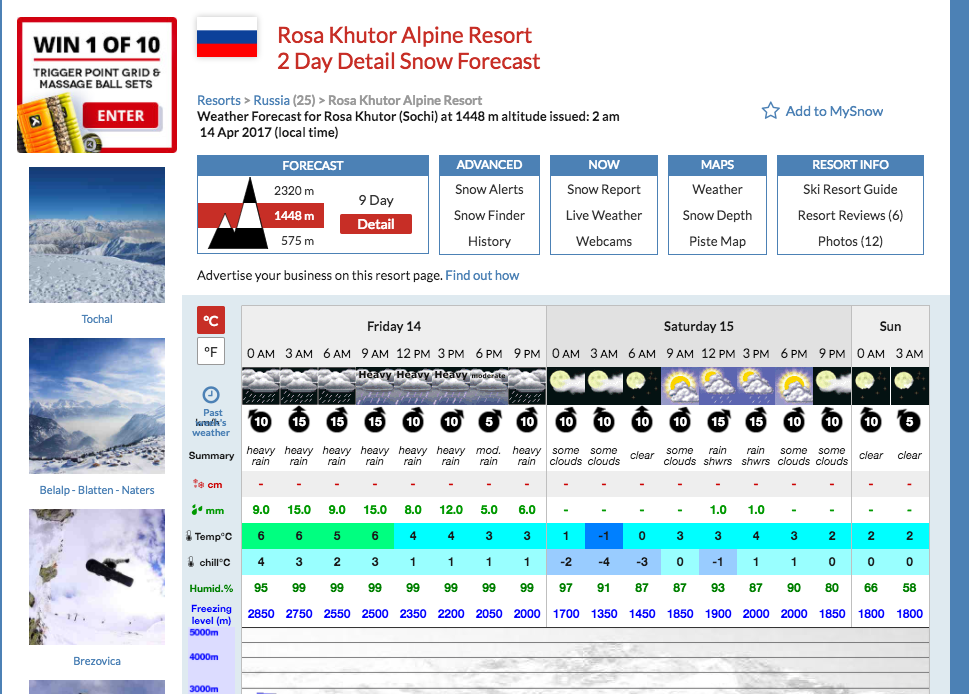Click Saturday 9 PM moon clouds icon
969x694 pixels.
point(832,386)
